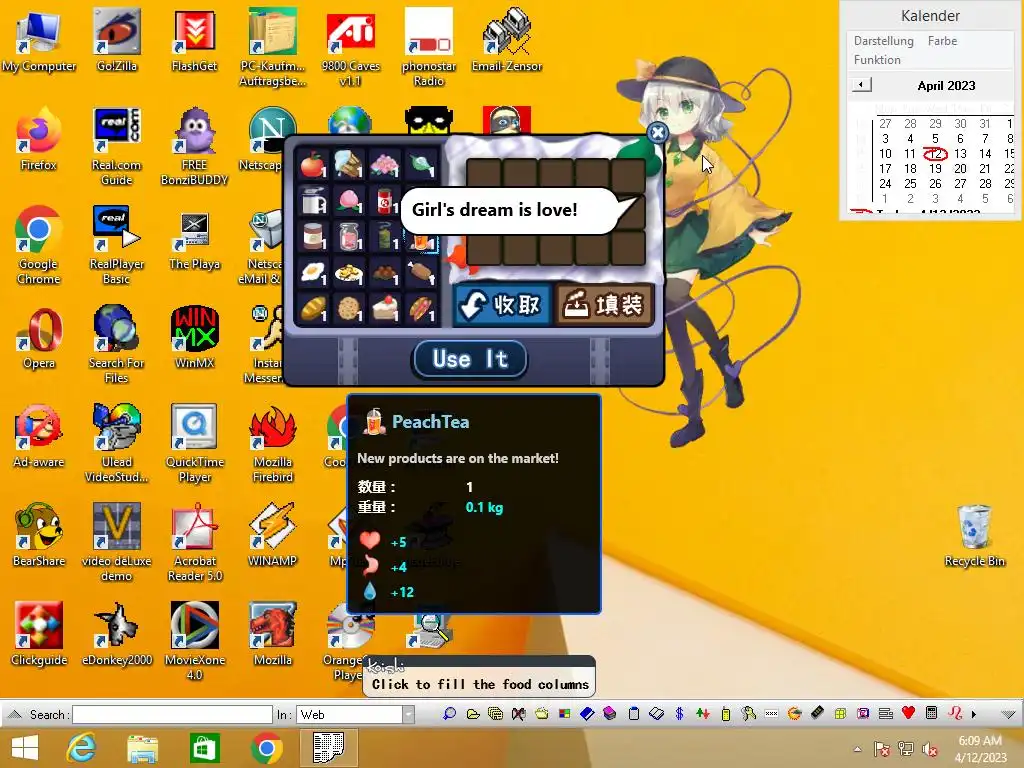Pick the bread loaf item in inventory
1024x768 pixels.
[x=313, y=308]
